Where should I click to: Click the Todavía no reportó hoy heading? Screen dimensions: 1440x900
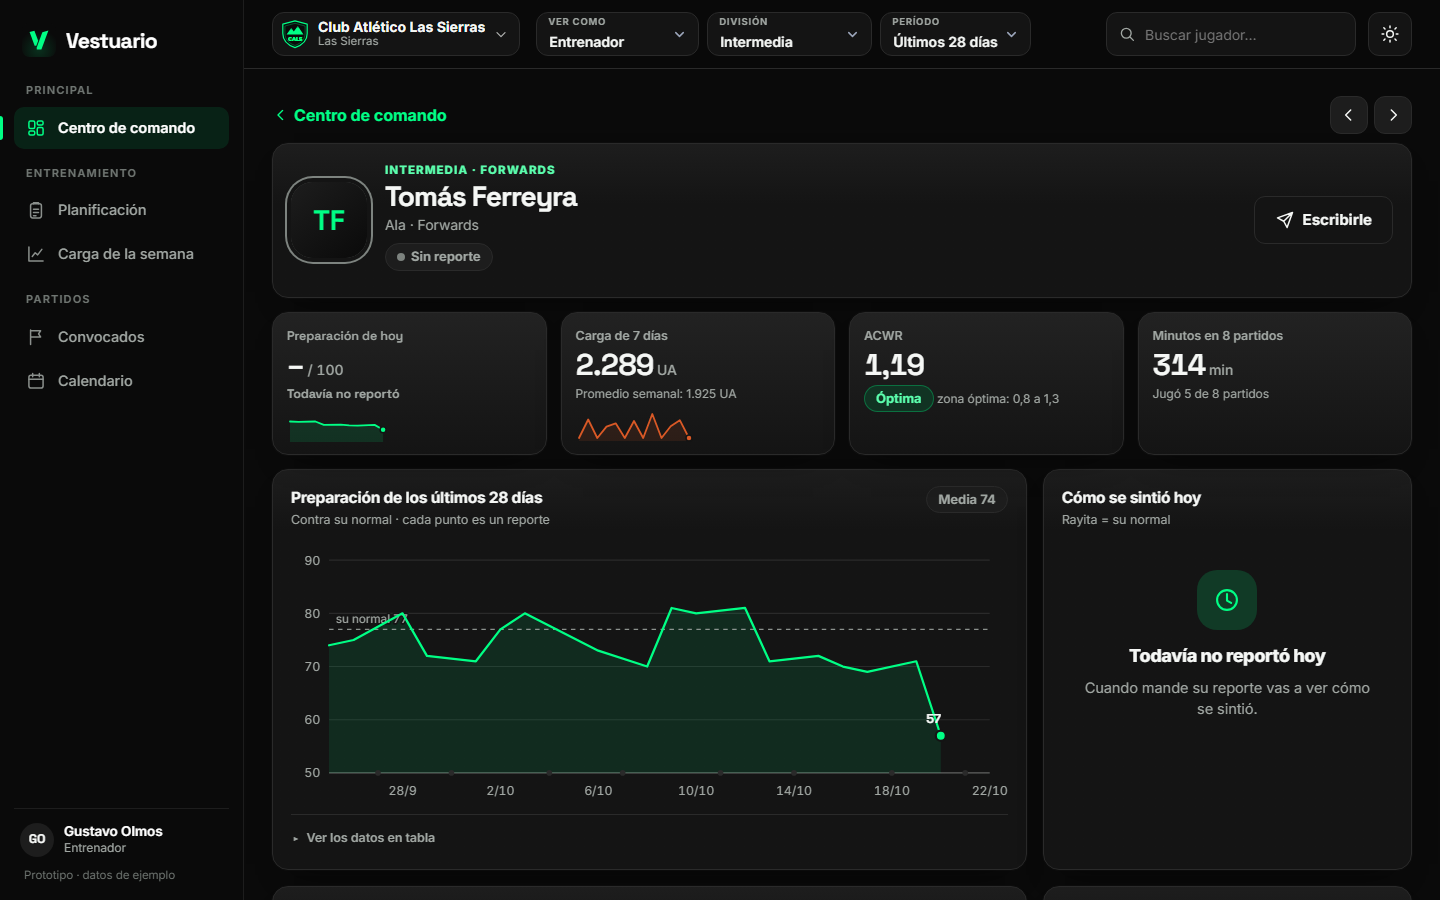coord(1227,656)
